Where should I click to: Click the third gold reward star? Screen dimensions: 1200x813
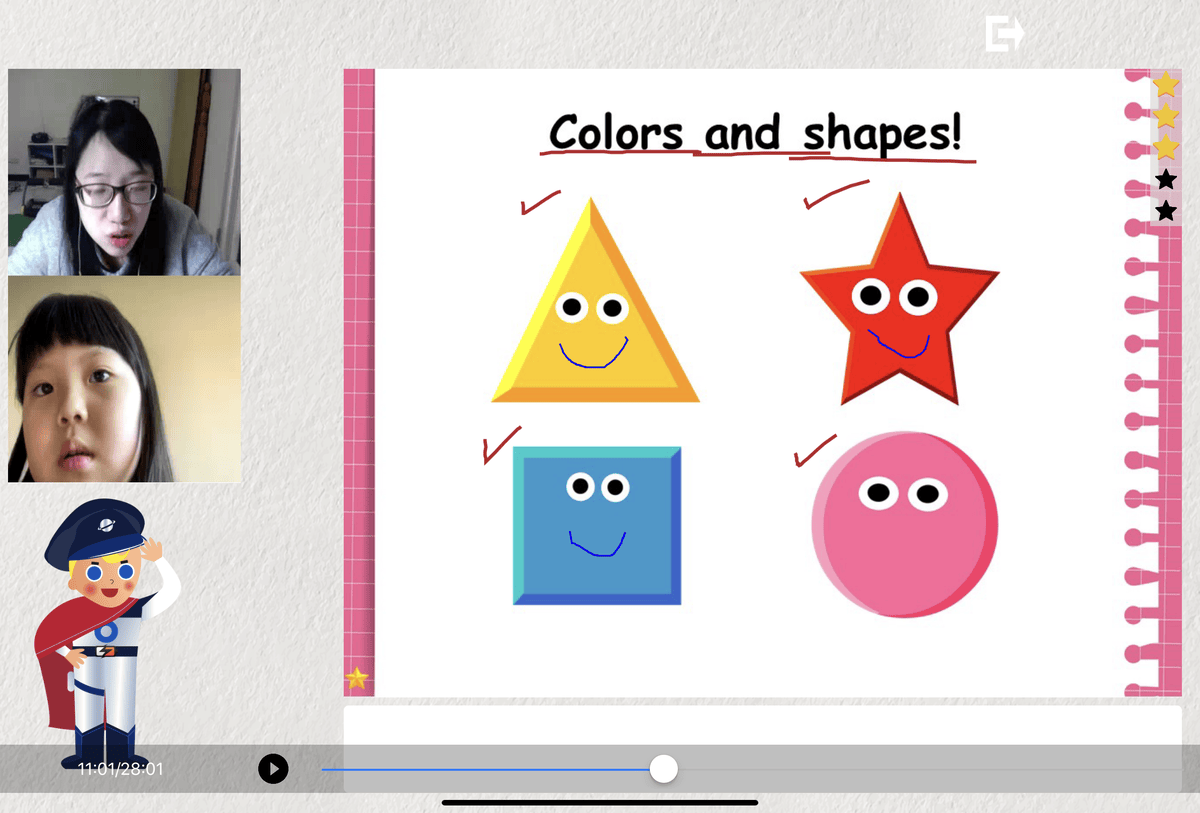pos(1165,148)
